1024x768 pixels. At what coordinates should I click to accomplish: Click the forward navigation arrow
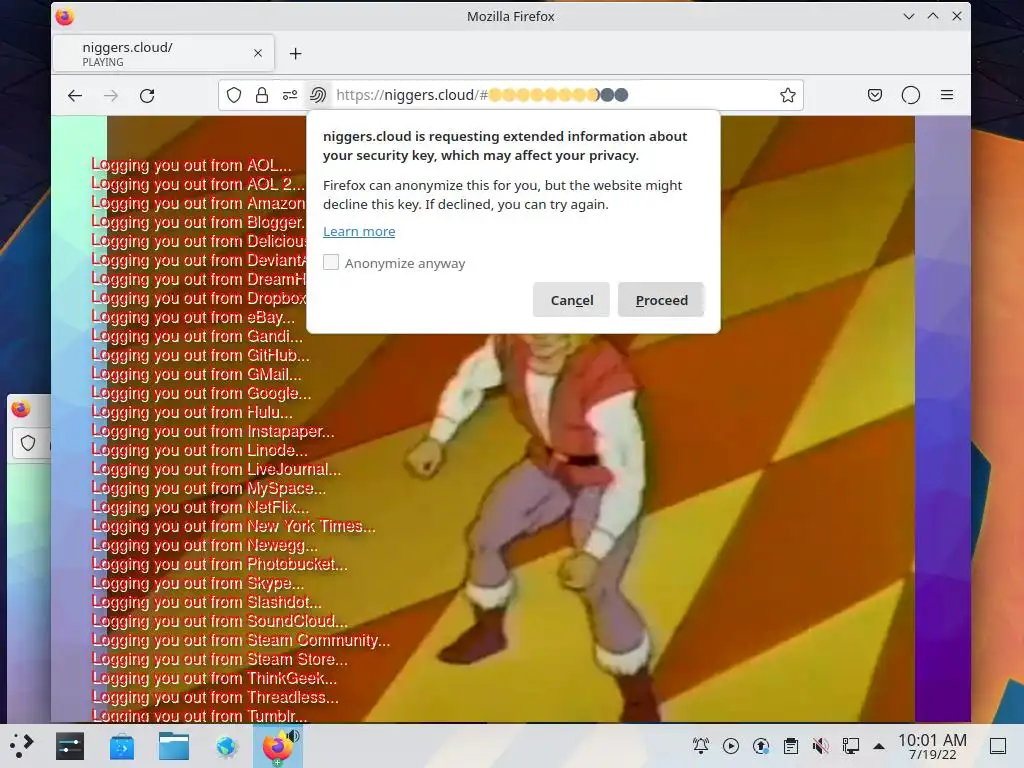[111, 95]
